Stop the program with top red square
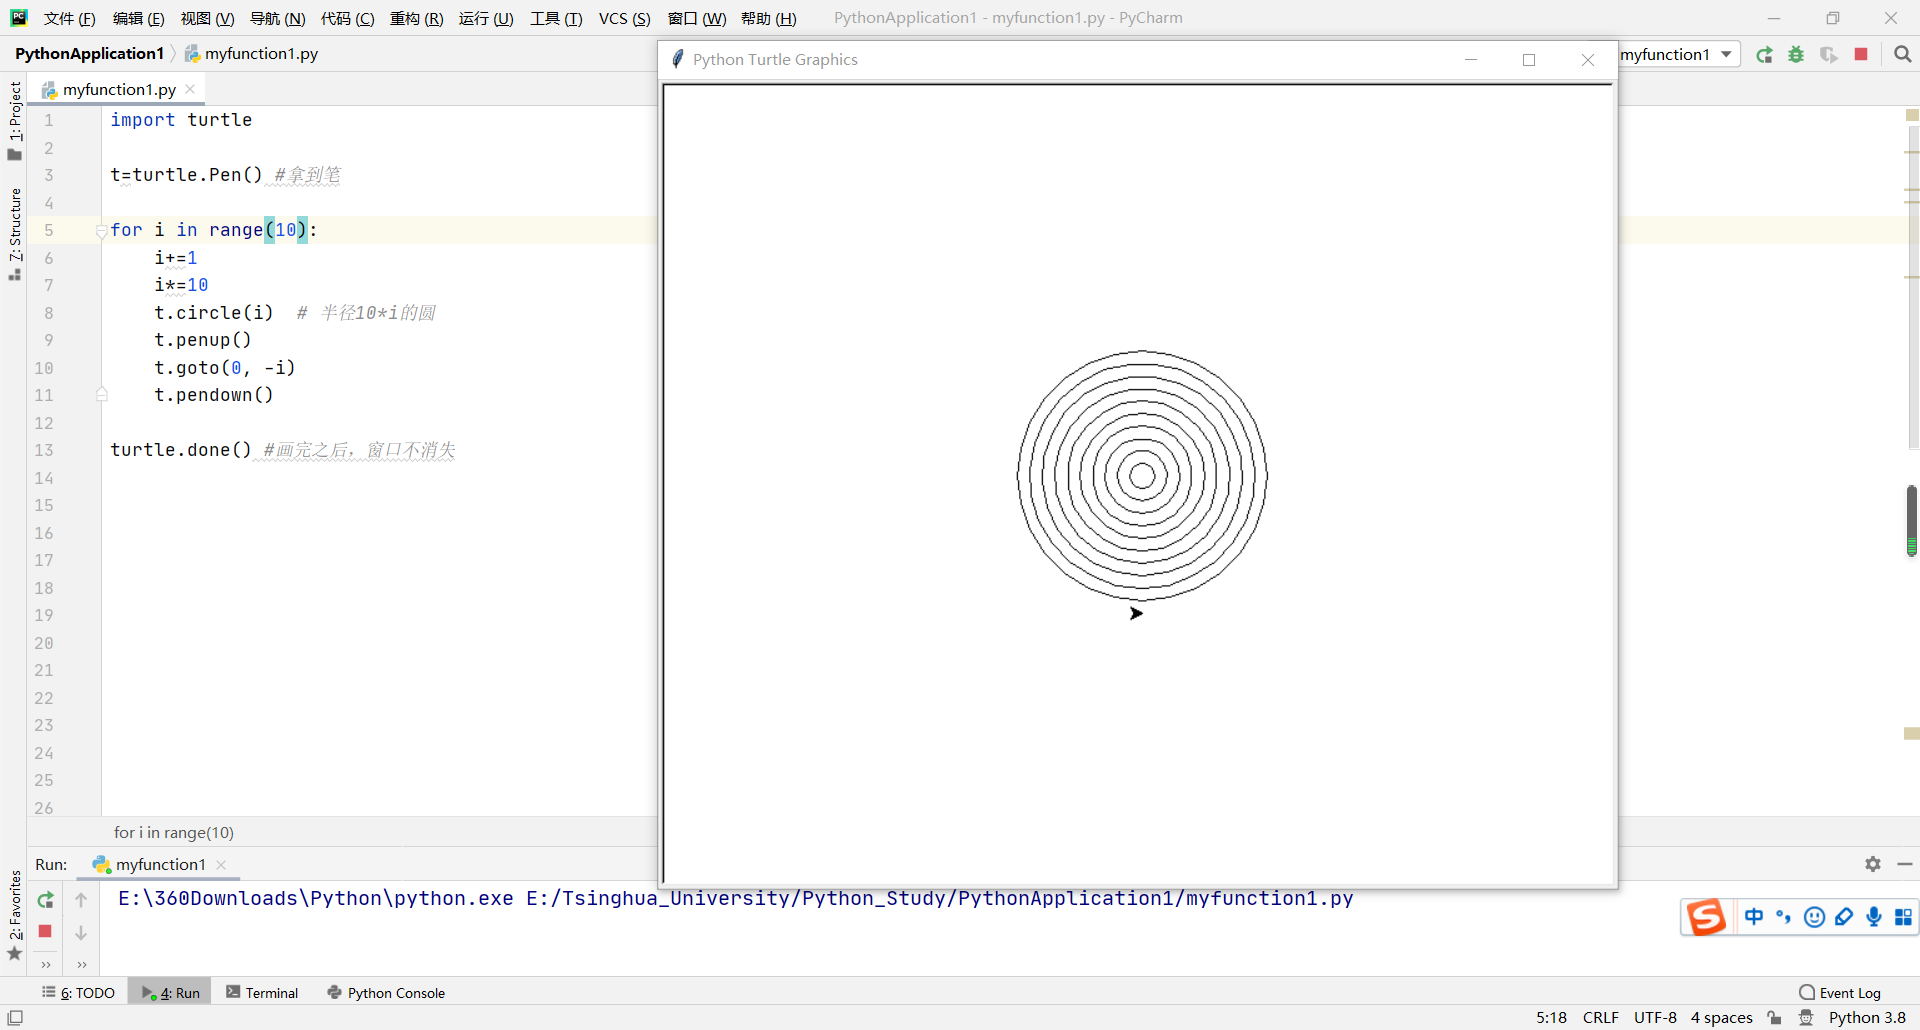The width and height of the screenshot is (1920, 1030). coord(1861,54)
